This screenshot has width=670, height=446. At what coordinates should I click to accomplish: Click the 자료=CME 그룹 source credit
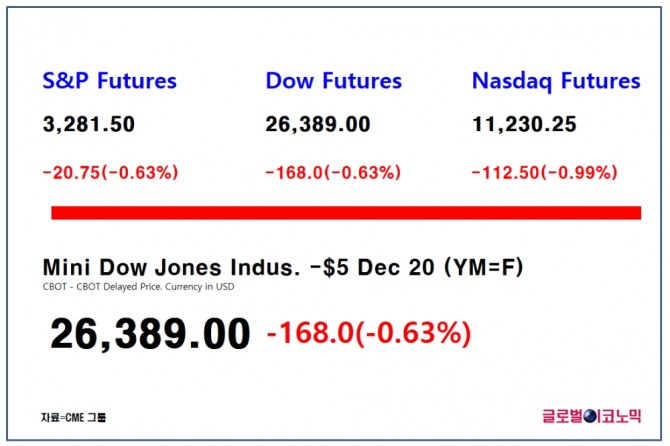pos(73,416)
